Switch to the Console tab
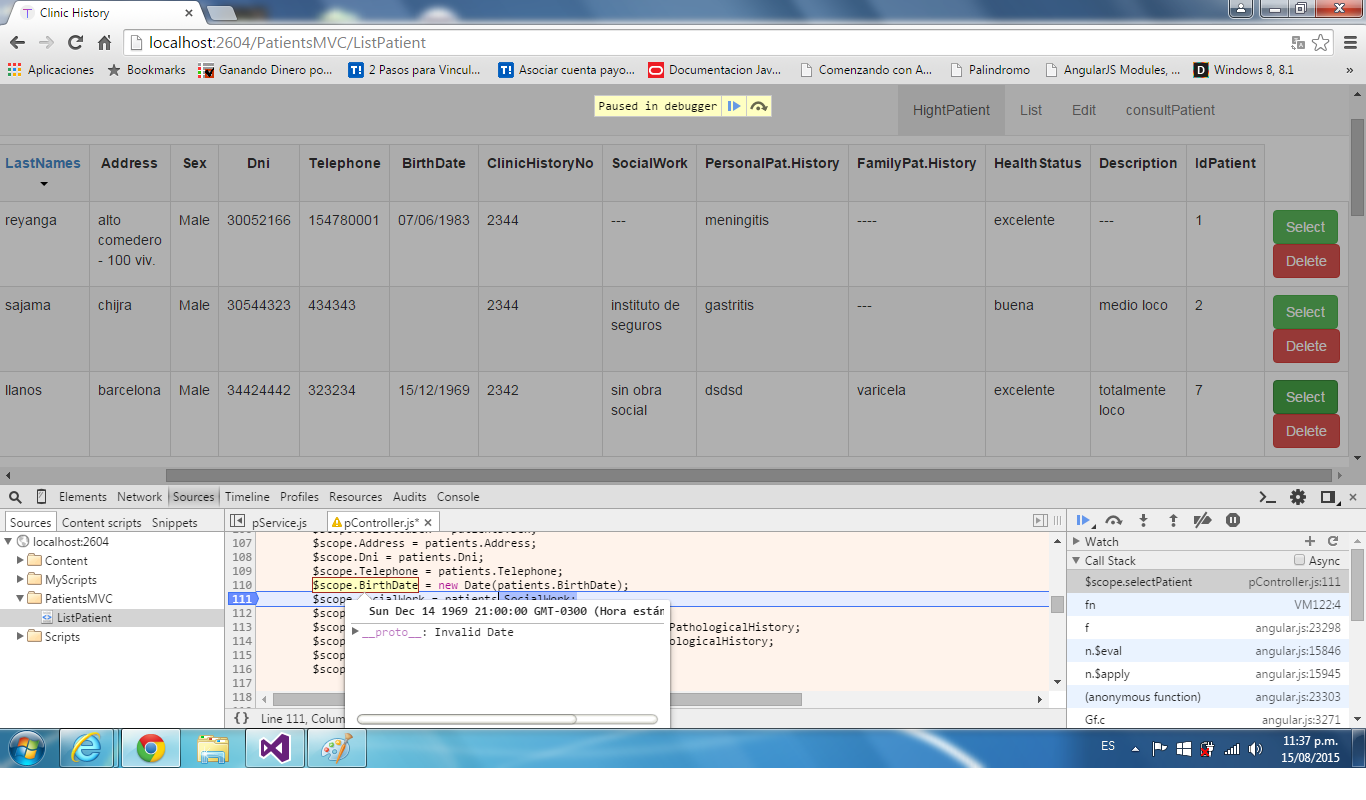Viewport: 1366px width, 800px height. point(458,497)
